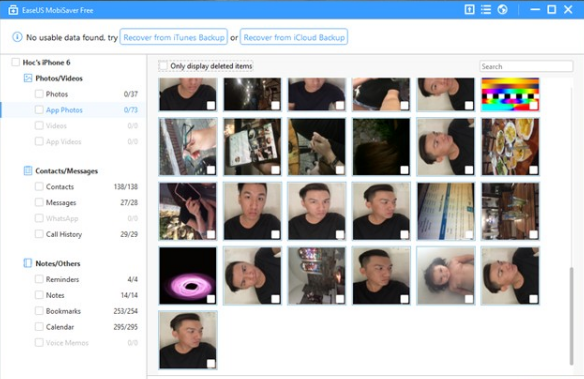Check the Calendar checkbox
The image size is (584, 379).
coord(39,327)
